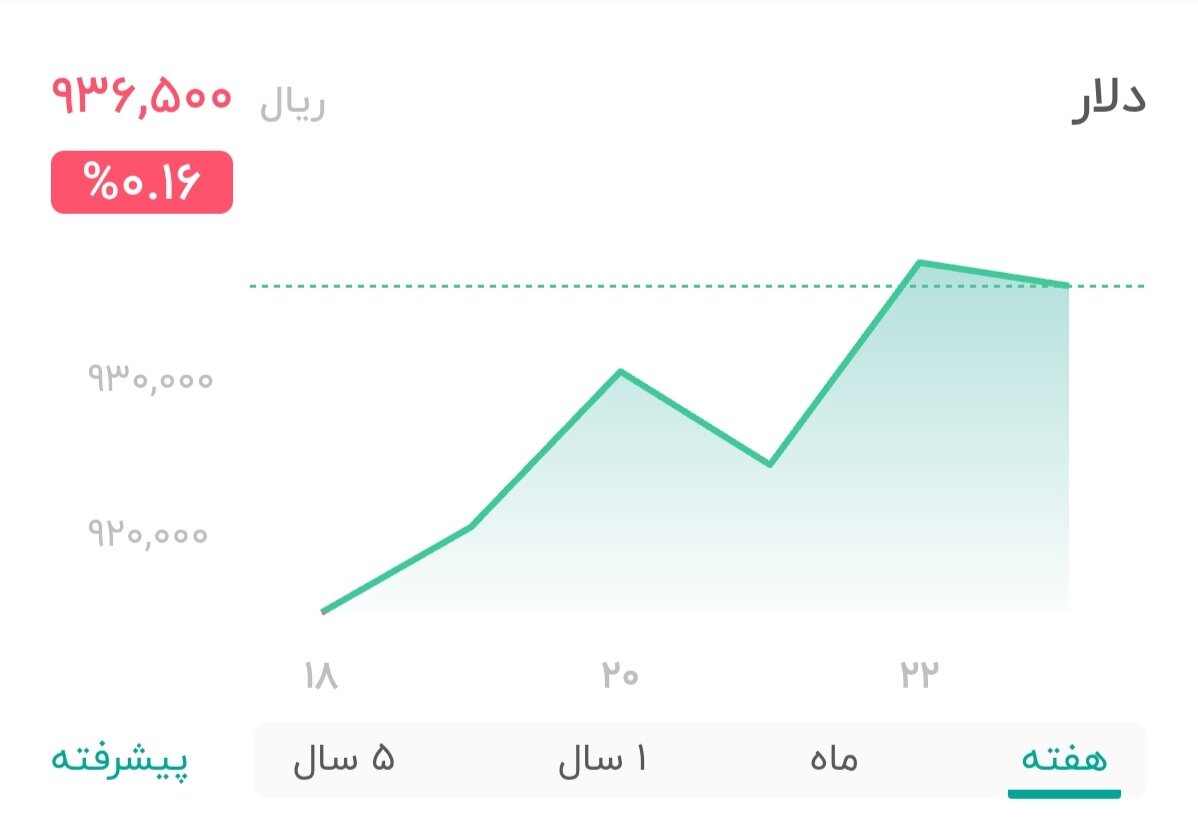
Task: Select the ۵ سال (5 year) range
Action: click(345, 760)
